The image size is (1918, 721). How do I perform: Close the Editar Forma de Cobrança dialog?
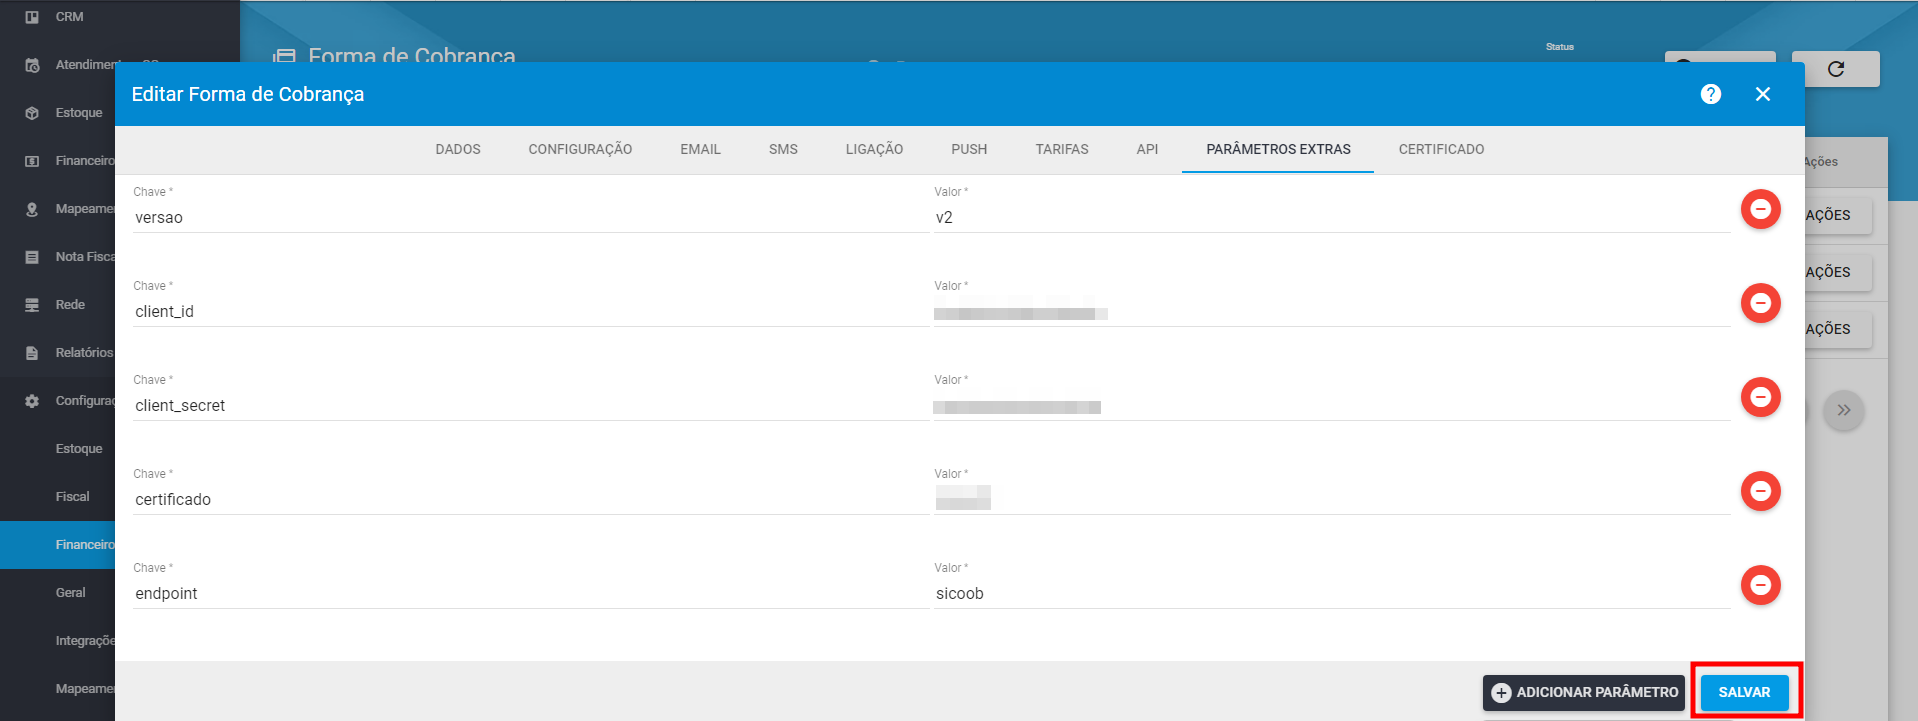pos(1763,94)
